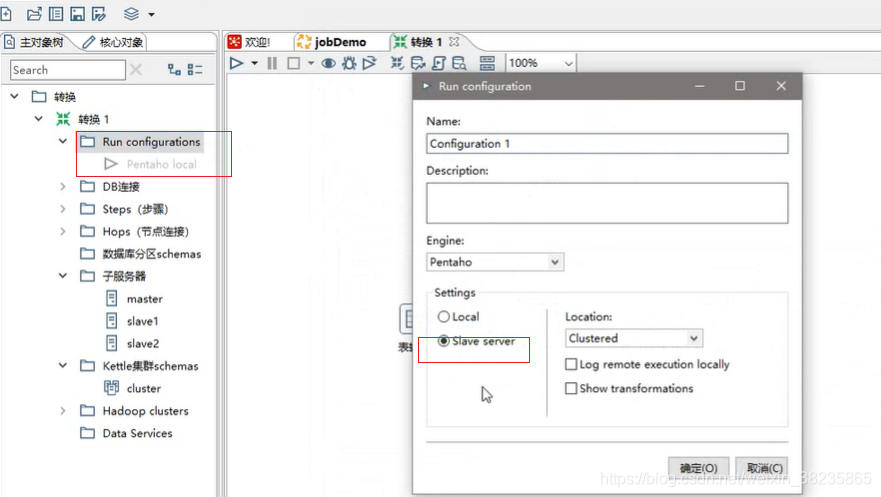Image resolution: width=881 pixels, height=497 pixels.
Task: Click the replay transformation icon
Action: click(369, 63)
